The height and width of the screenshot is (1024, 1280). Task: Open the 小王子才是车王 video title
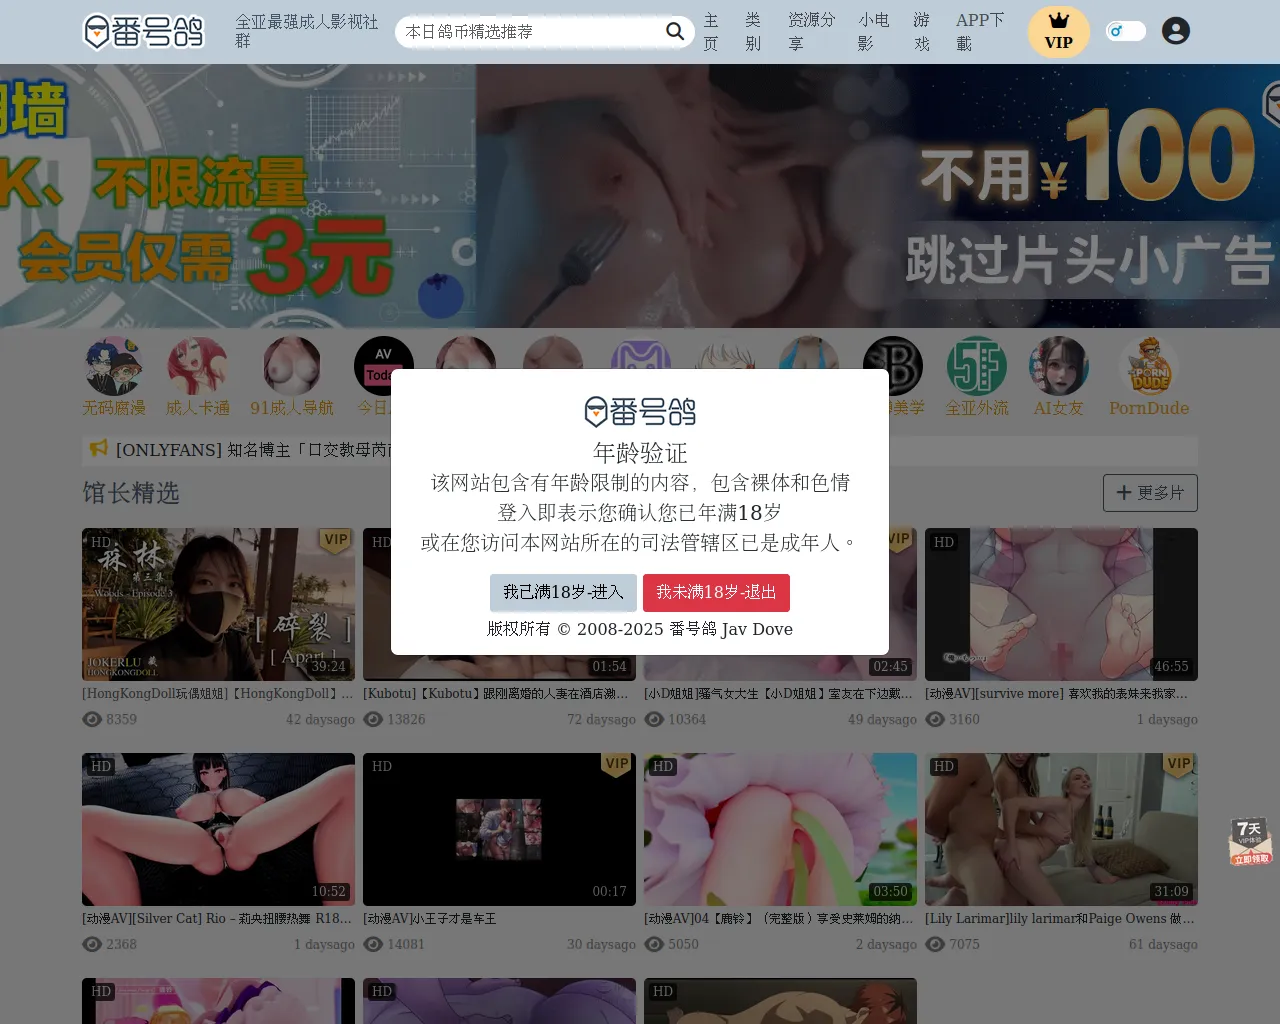coord(430,918)
